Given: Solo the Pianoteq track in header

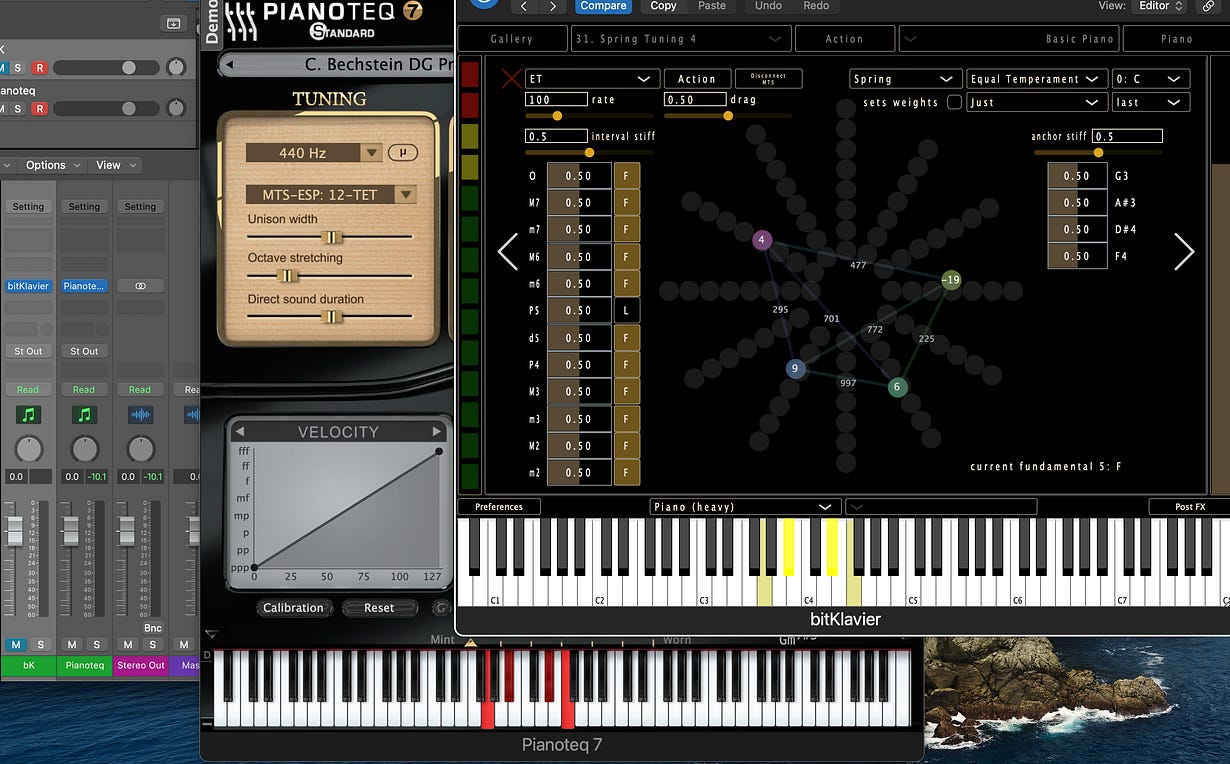Looking at the screenshot, I should tap(18, 108).
